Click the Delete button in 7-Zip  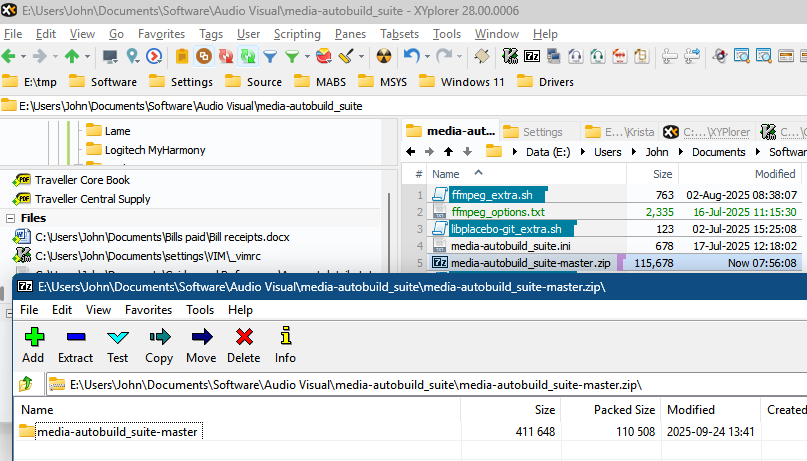(243, 345)
